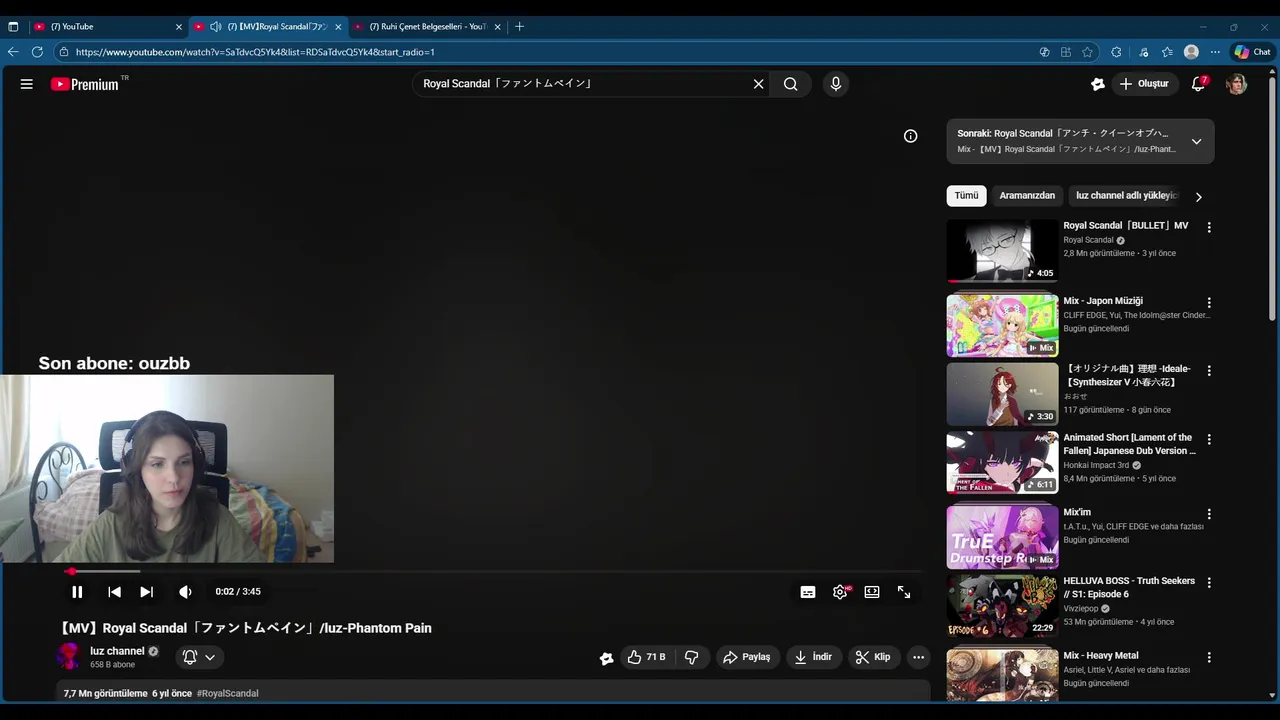Clear the search box text
Image resolution: width=1280 pixels, height=720 pixels.
pyautogui.click(x=758, y=84)
